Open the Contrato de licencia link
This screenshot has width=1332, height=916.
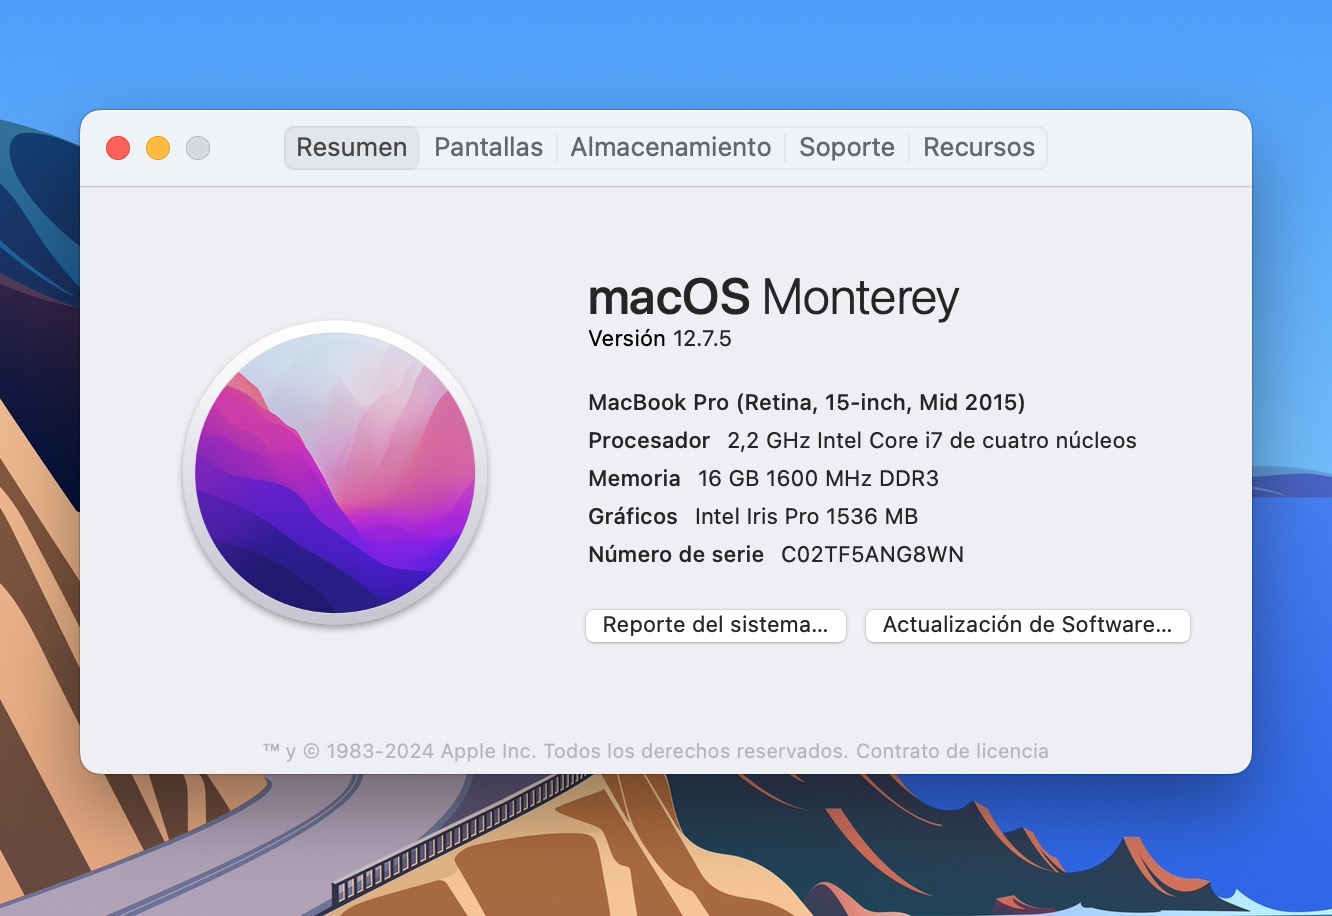tap(952, 751)
